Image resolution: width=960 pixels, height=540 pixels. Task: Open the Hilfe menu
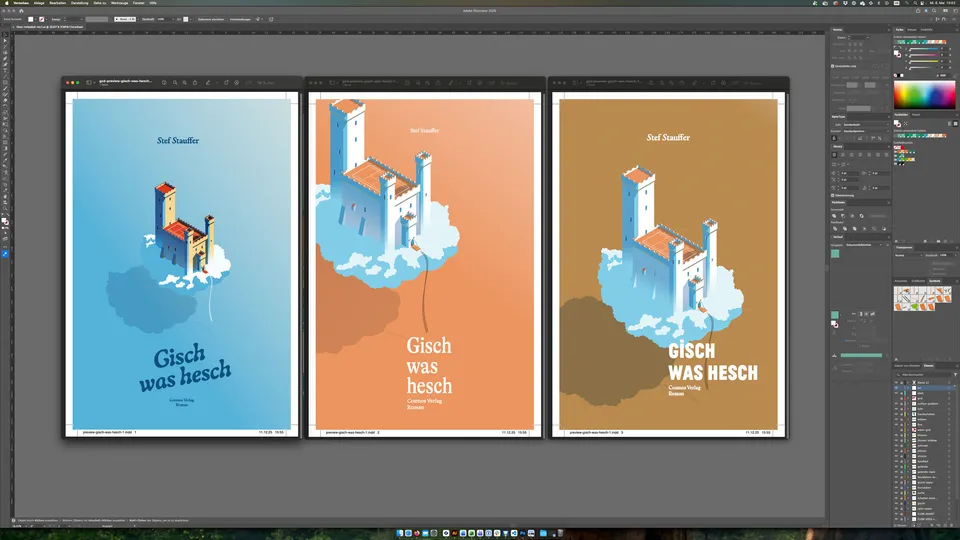point(153,2)
